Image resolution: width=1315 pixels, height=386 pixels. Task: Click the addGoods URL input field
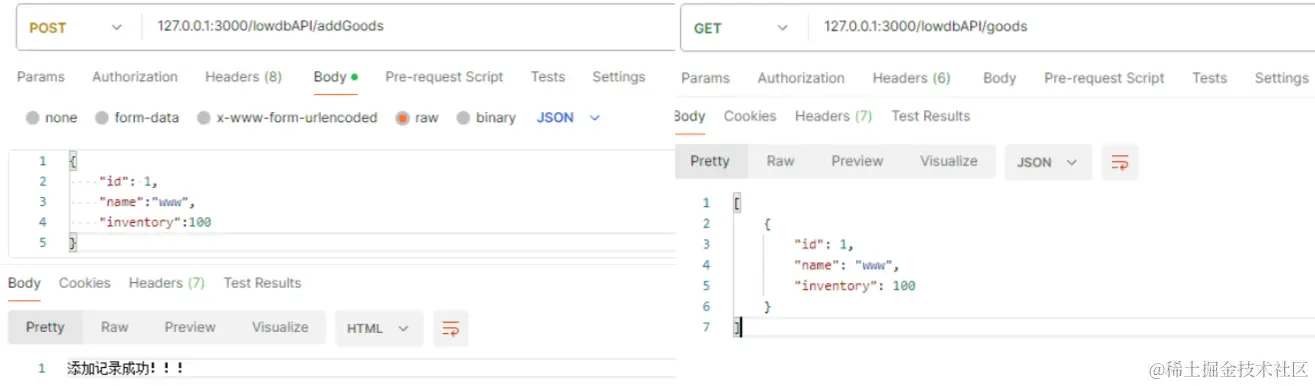click(x=409, y=27)
